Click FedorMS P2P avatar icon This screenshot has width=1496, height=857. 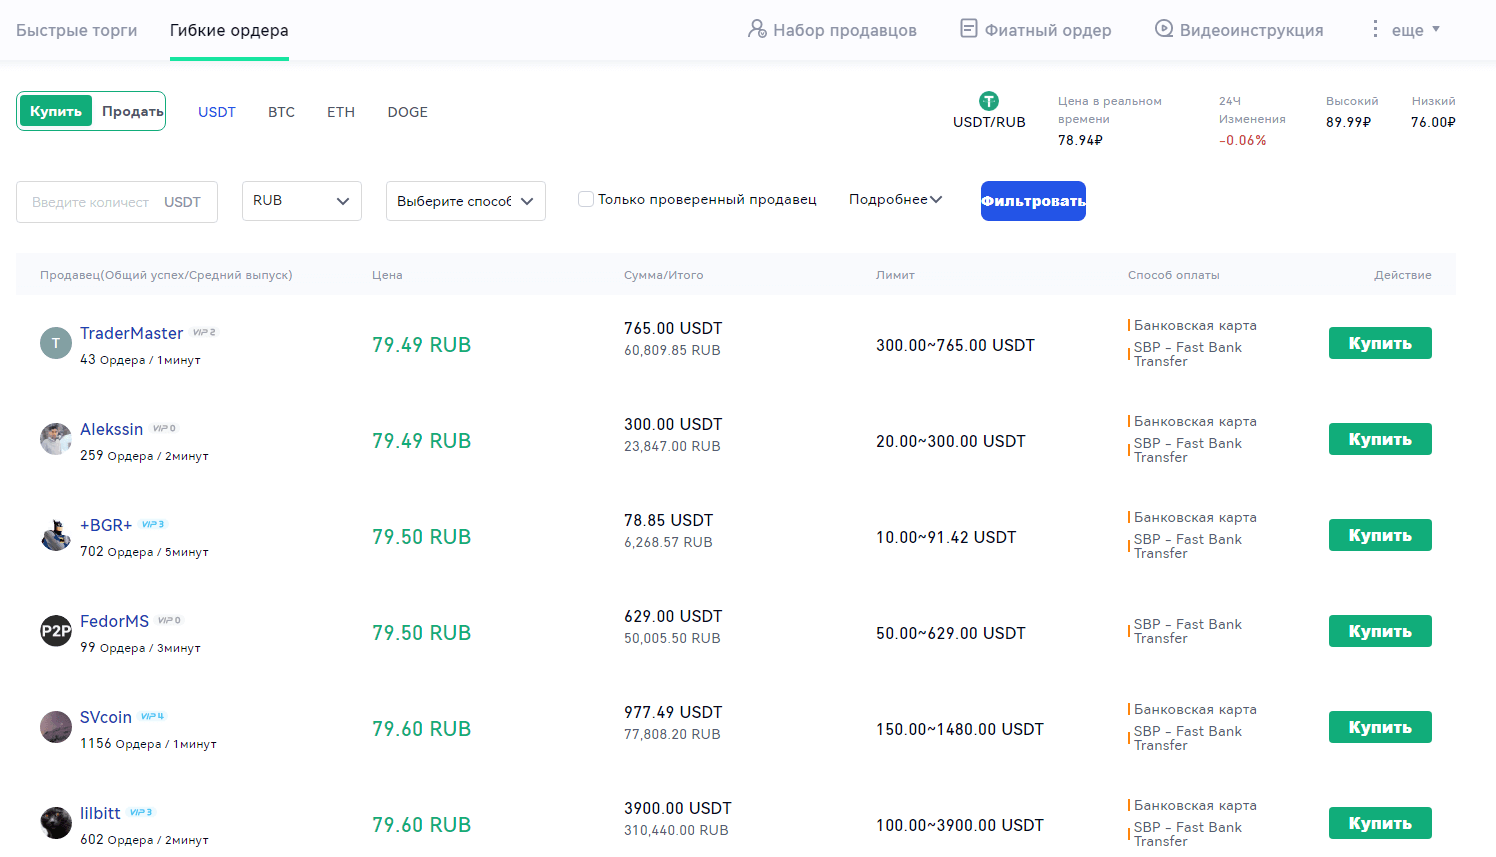point(56,631)
